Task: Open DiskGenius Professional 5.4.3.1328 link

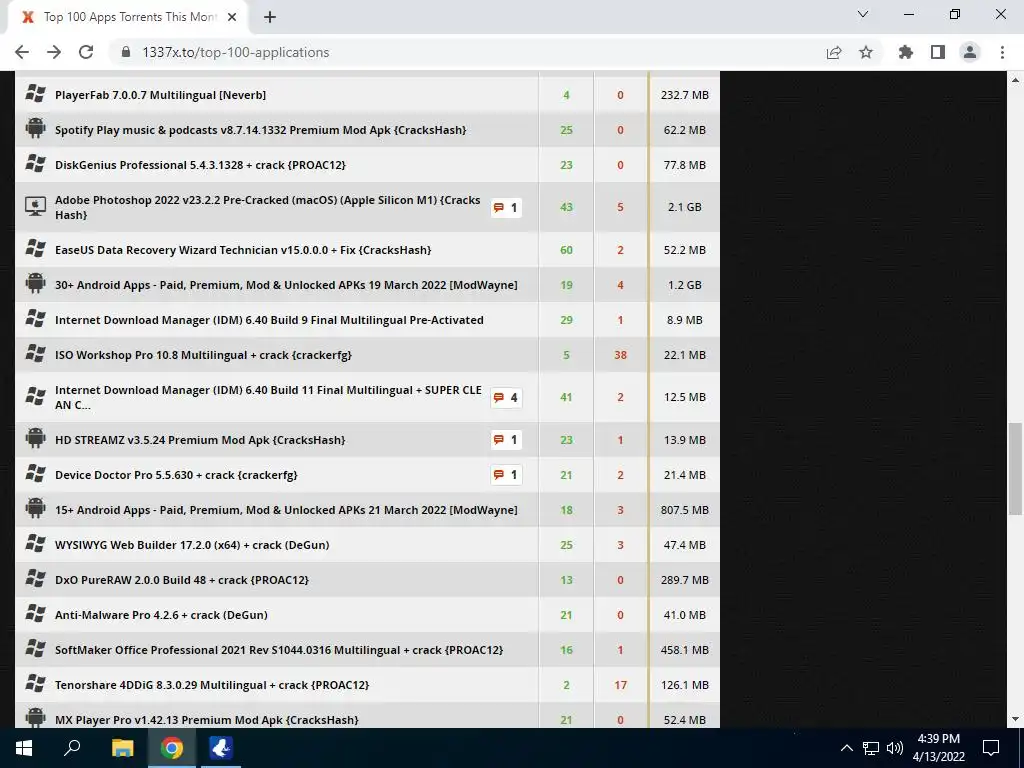Action: tap(200, 165)
